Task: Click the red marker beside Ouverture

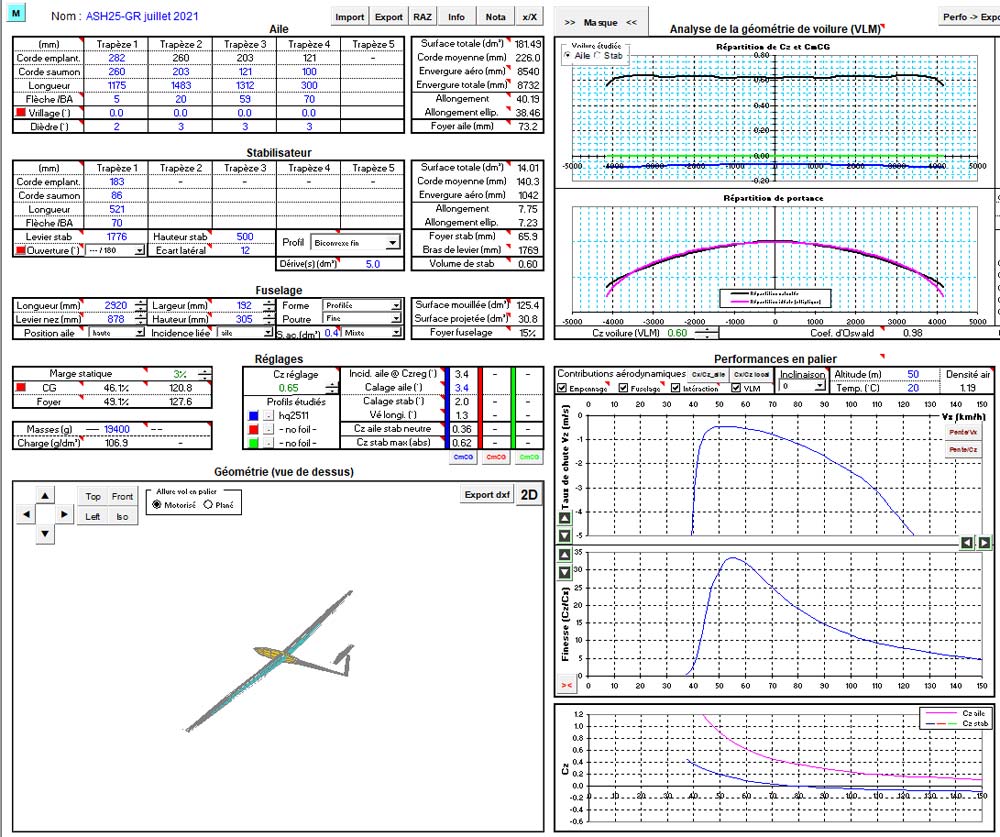Action: pyautogui.click(x=20, y=250)
